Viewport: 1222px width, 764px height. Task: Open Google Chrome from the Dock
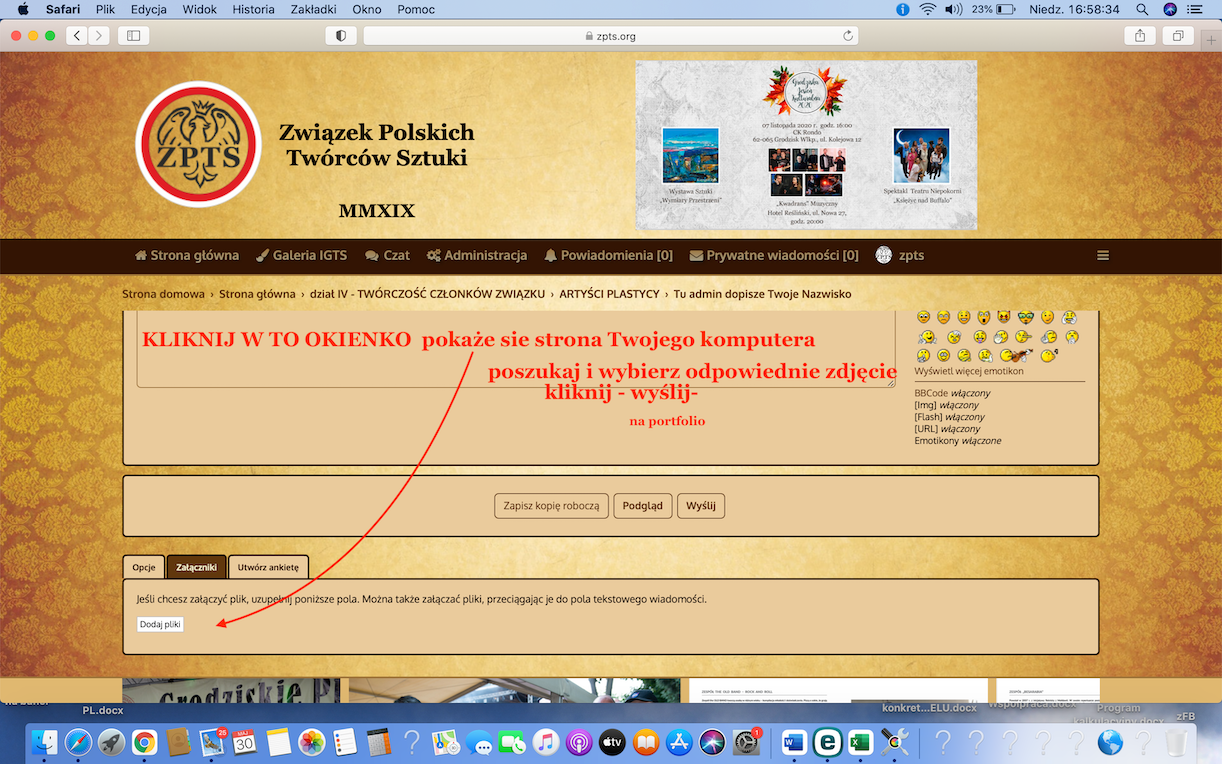tap(145, 742)
